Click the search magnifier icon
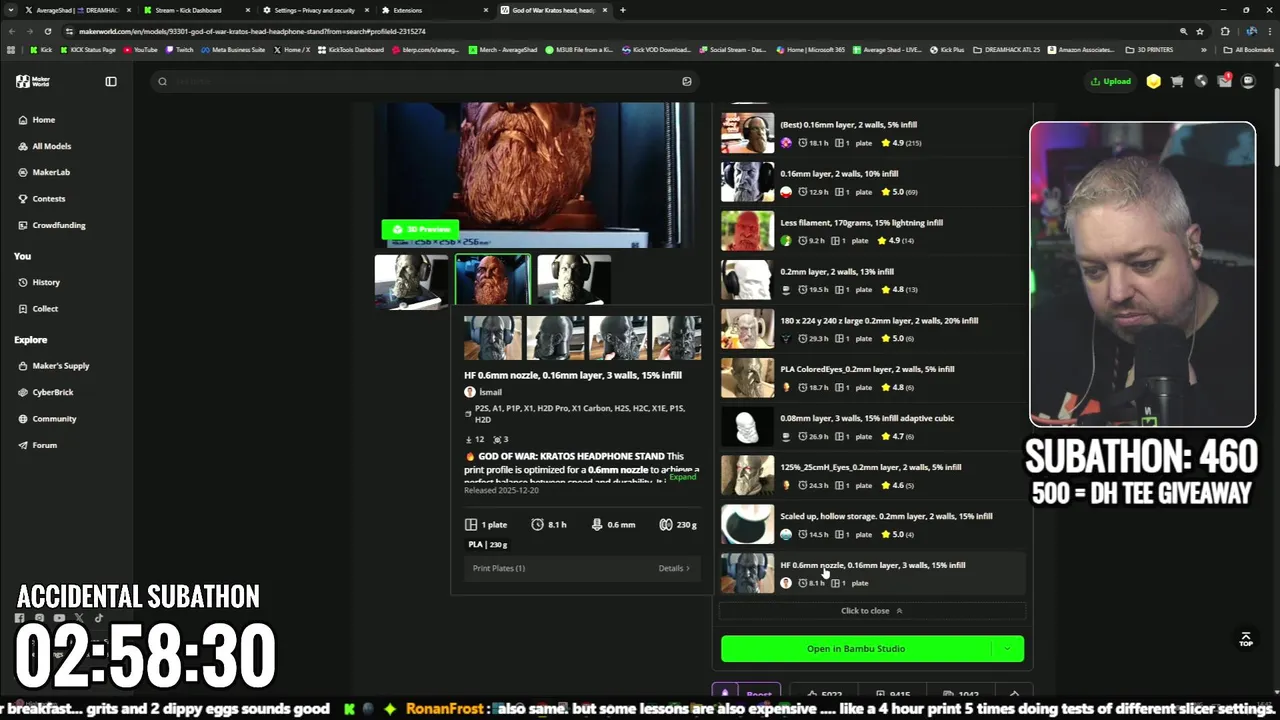The image size is (1280, 720). pos(162,81)
